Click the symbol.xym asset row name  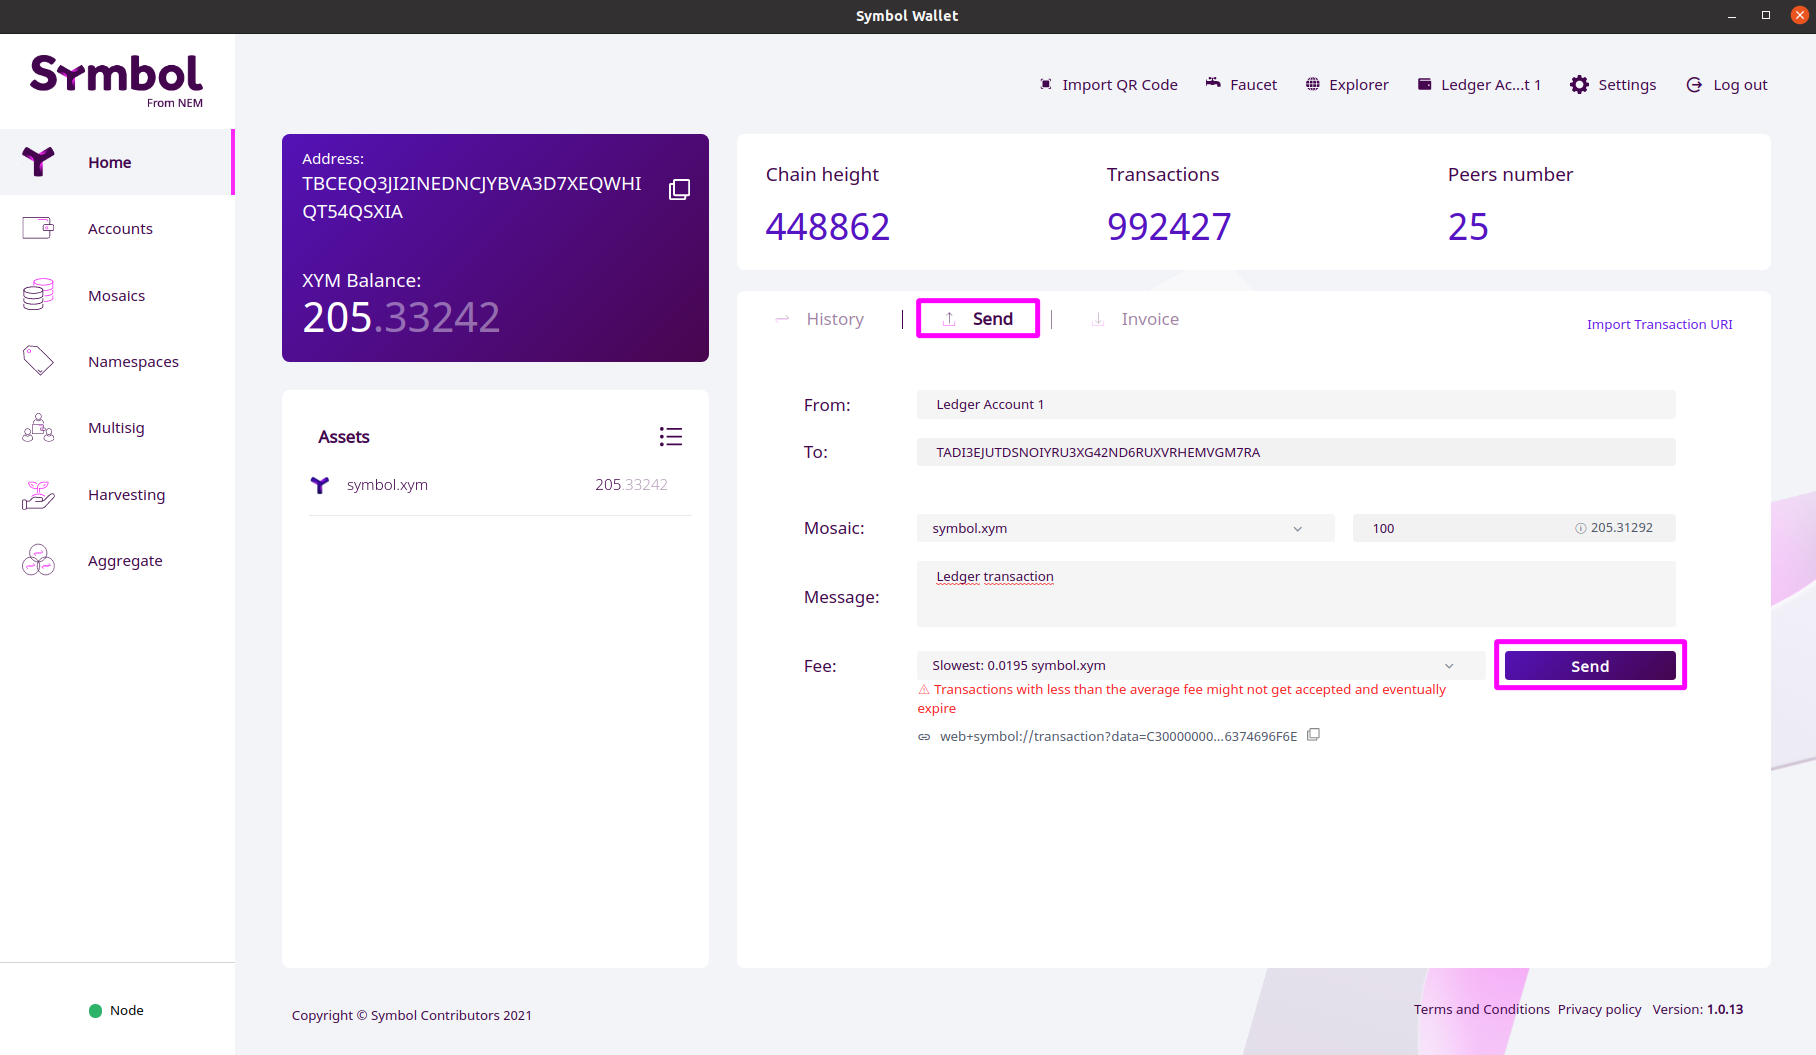point(387,485)
